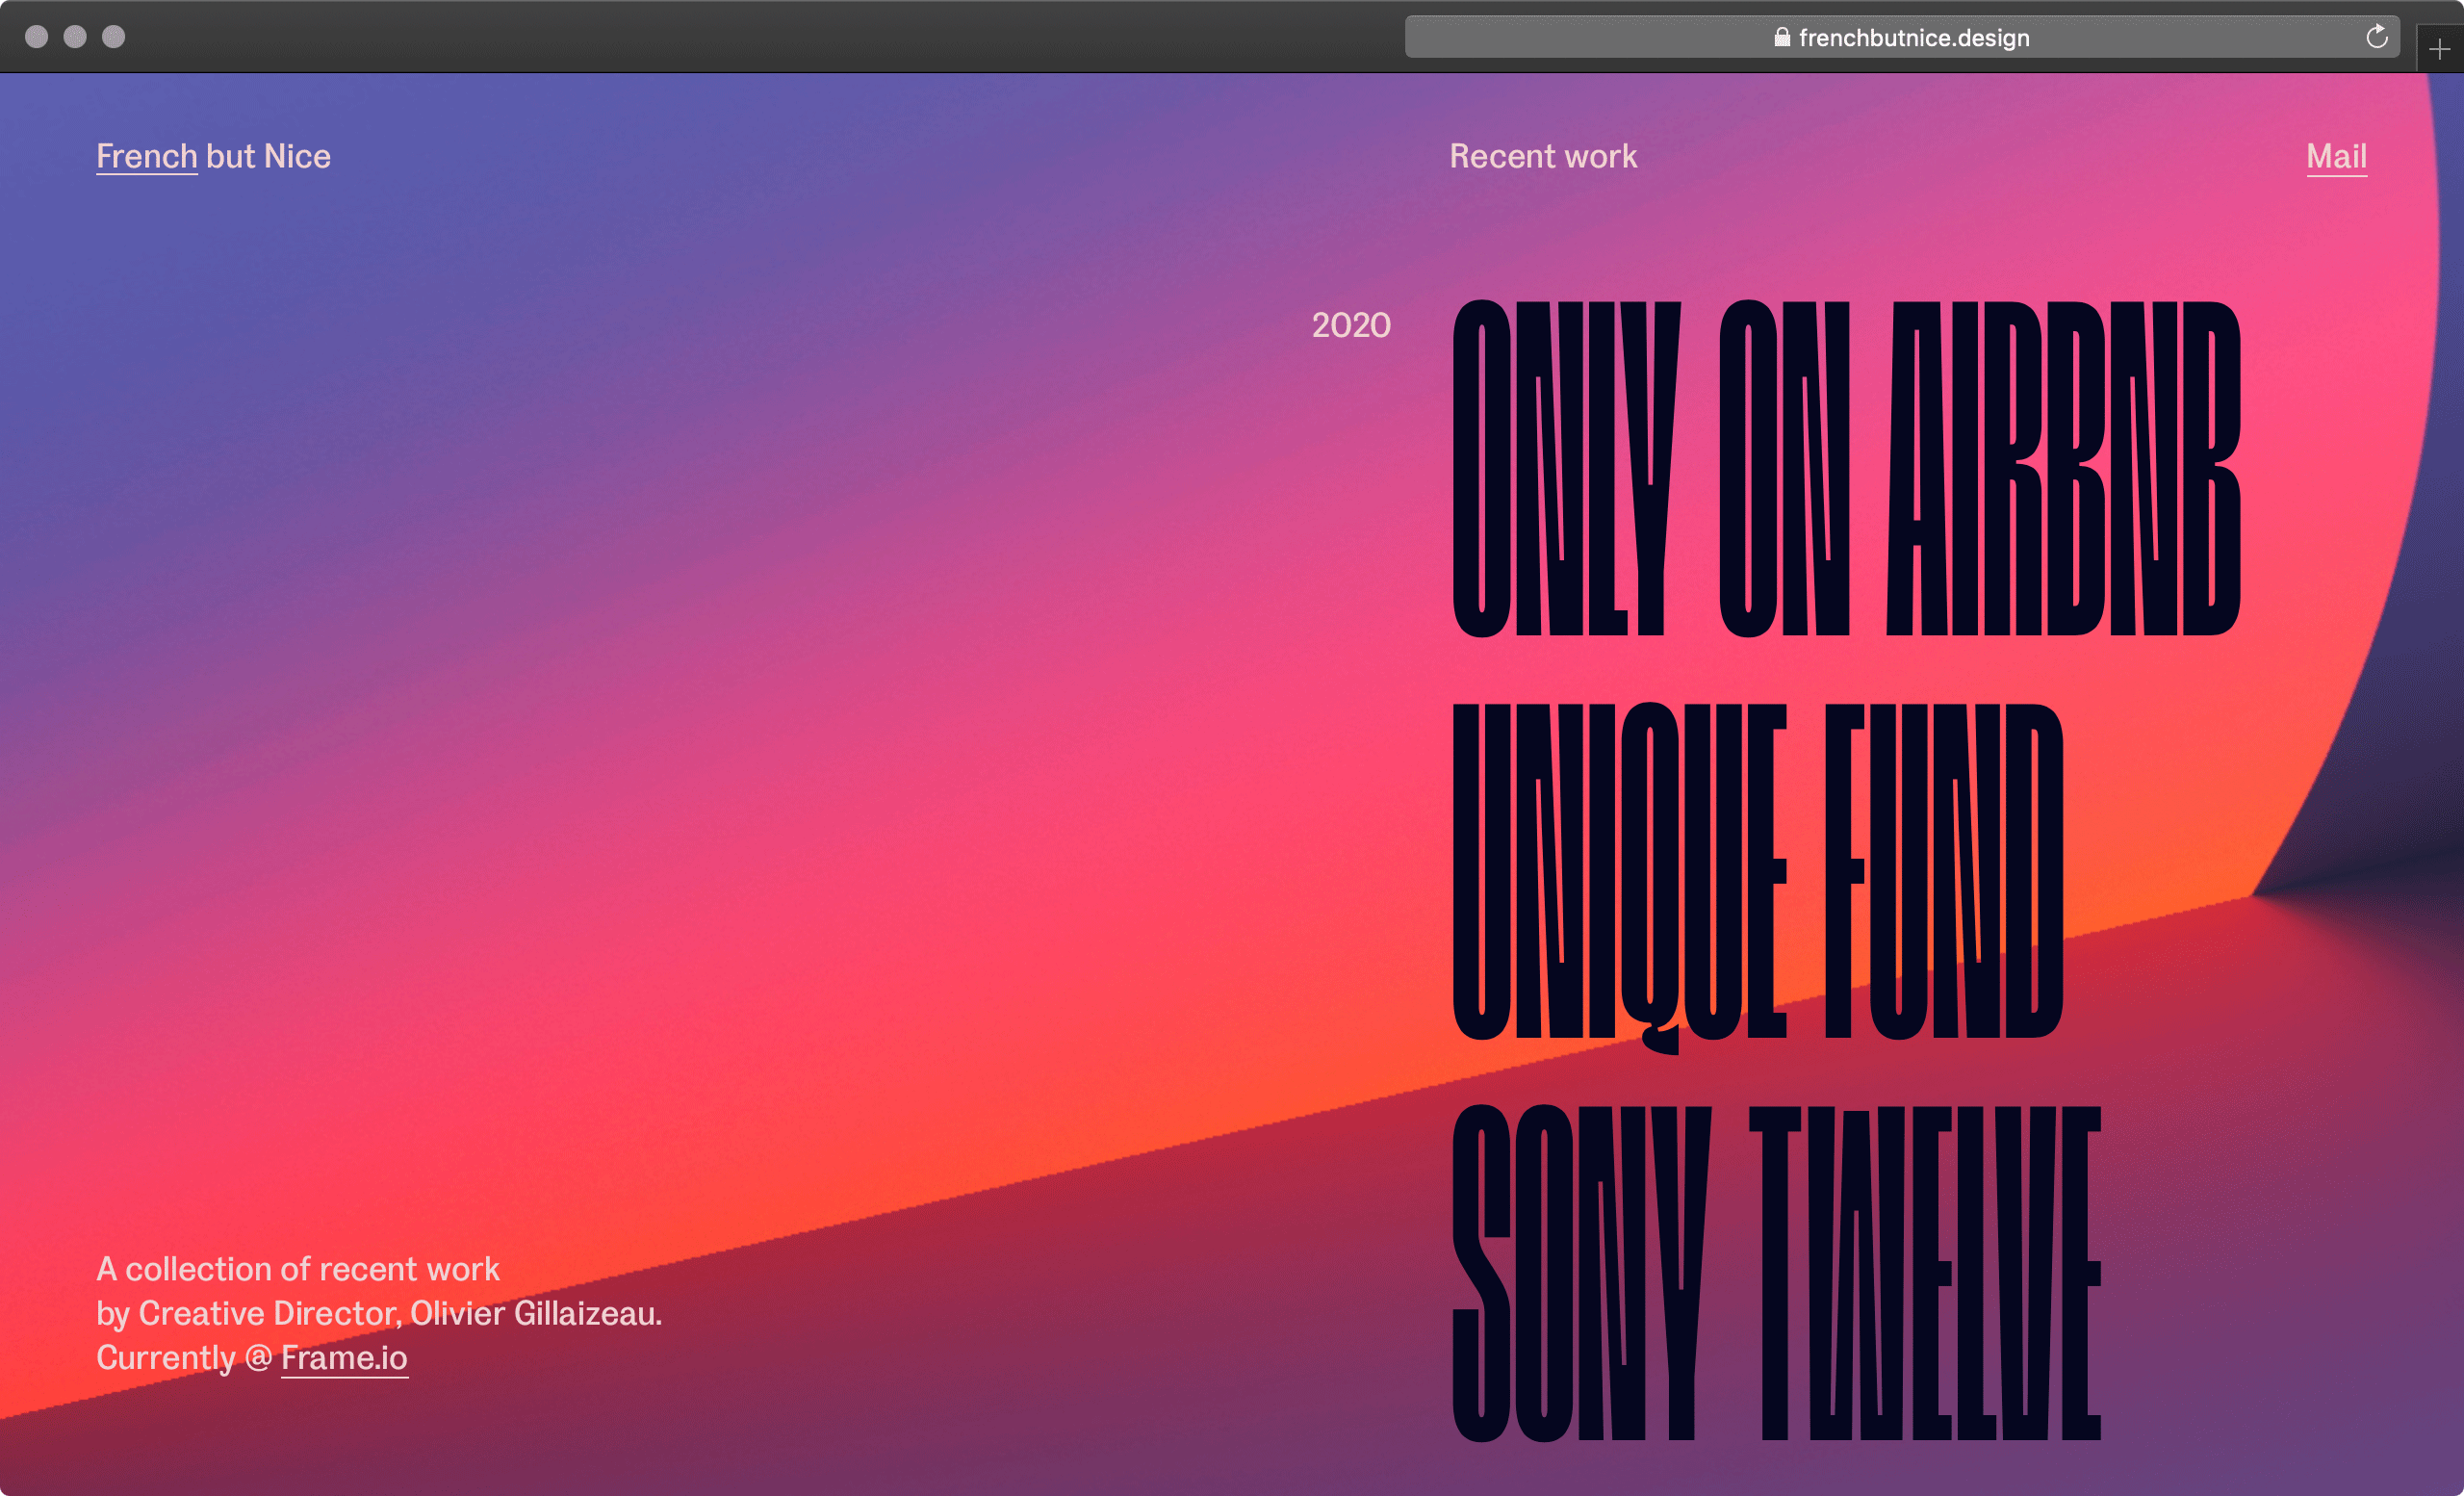Click the 'but Nice' part of the logo
Image resolution: width=2464 pixels, height=1496 pixels.
pyautogui.click(x=268, y=156)
